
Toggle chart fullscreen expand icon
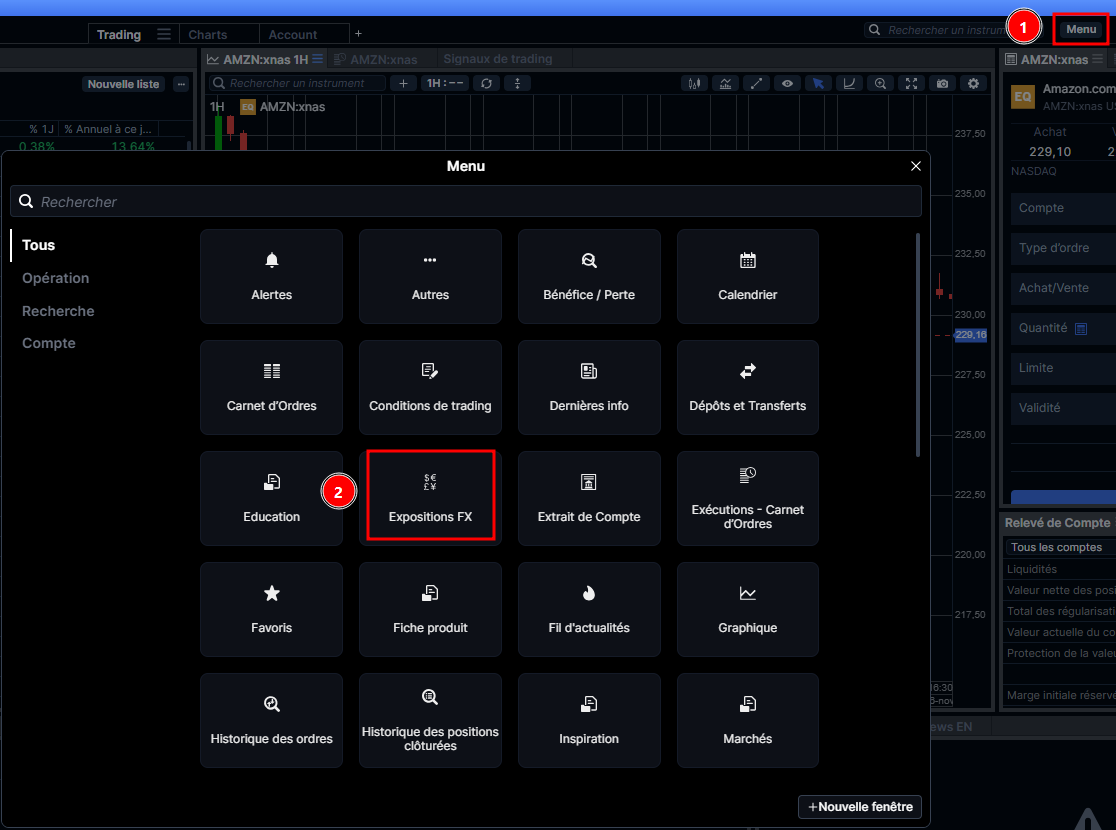(x=911, y=83)
